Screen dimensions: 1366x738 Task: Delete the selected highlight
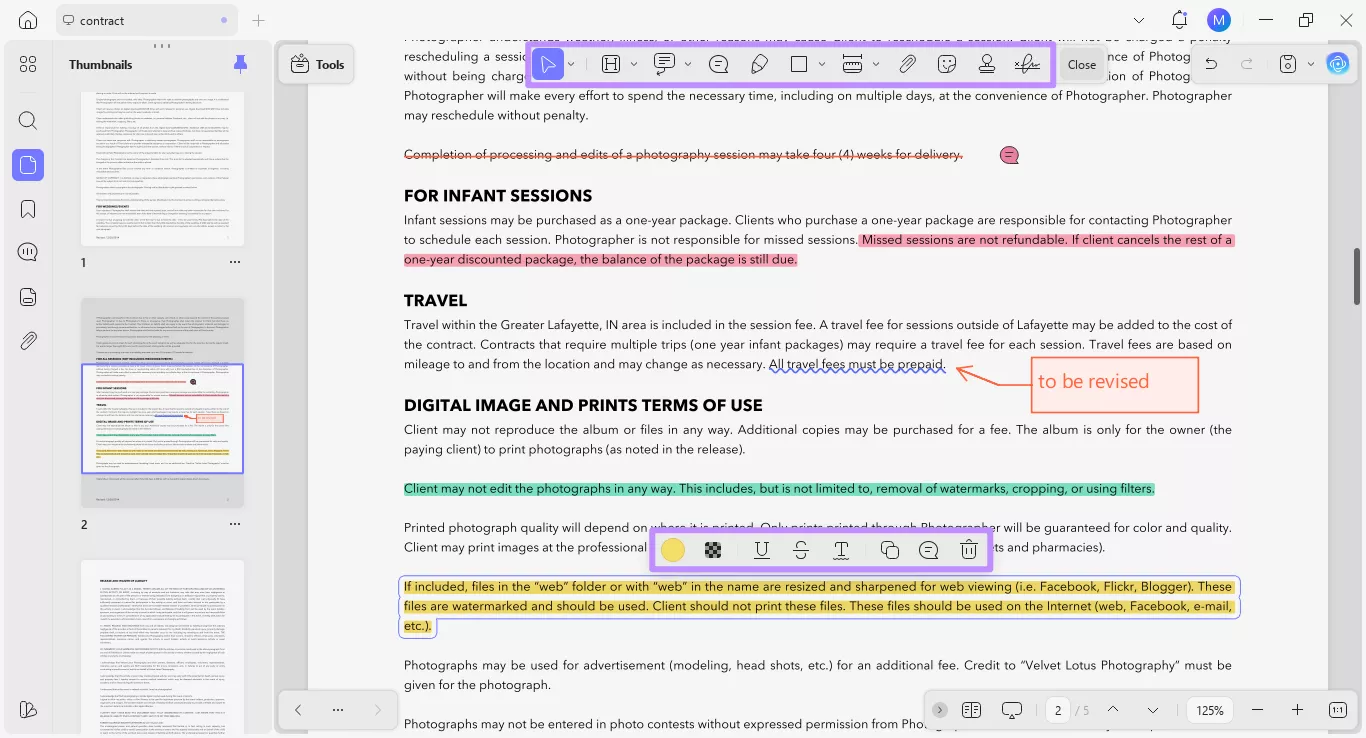pyautogui.click(x=968, y=549)
